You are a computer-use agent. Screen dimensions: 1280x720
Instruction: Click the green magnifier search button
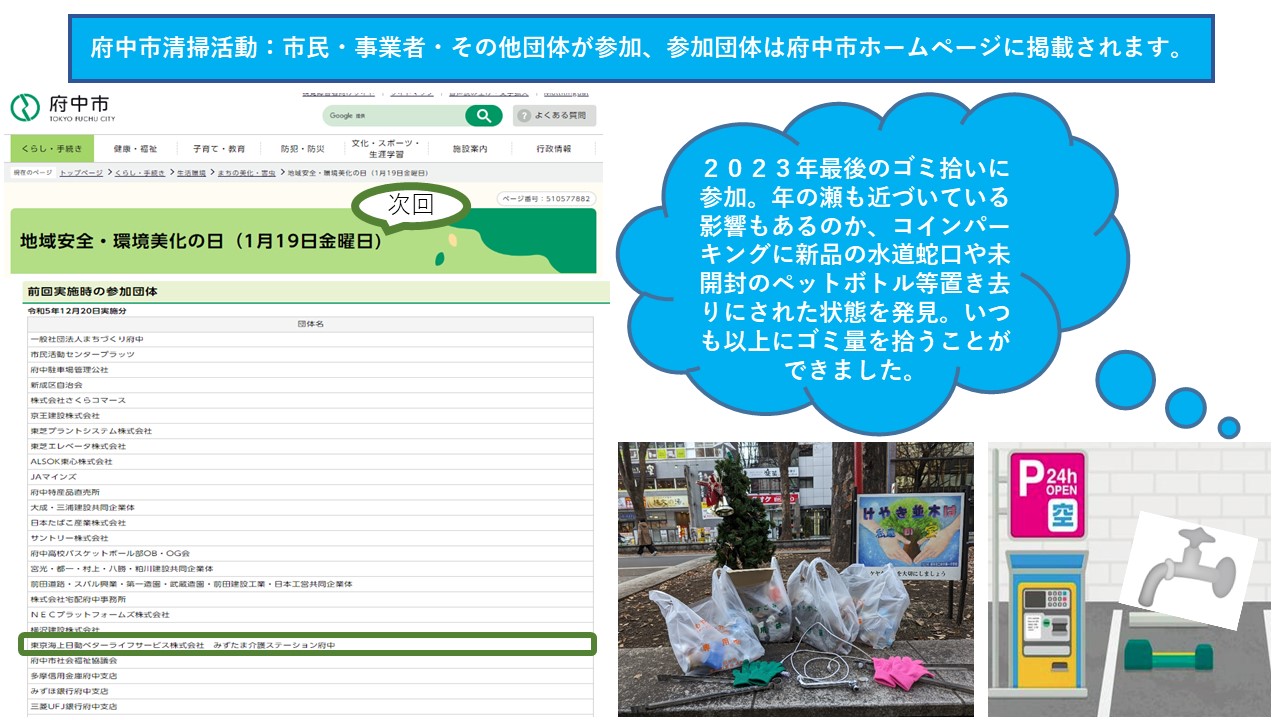483,116
